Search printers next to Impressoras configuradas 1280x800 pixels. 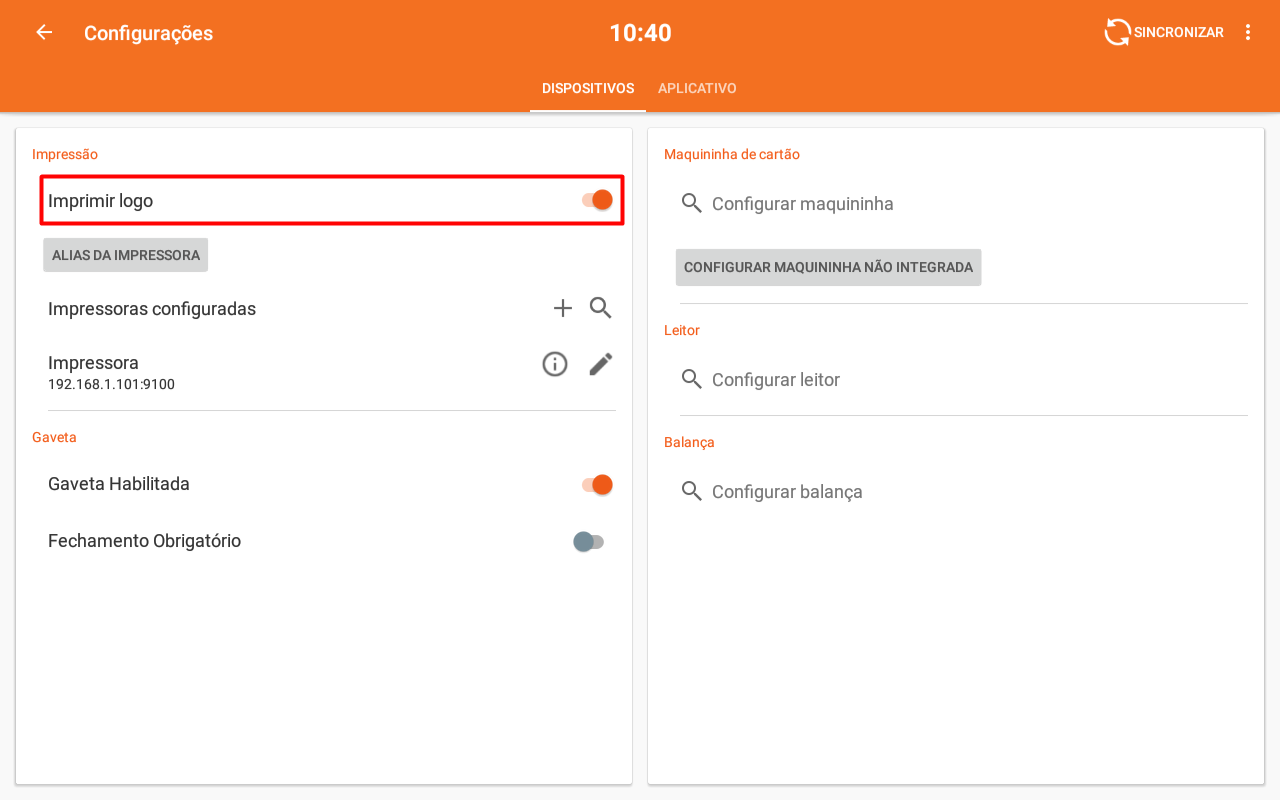click(x=601, y=308)
